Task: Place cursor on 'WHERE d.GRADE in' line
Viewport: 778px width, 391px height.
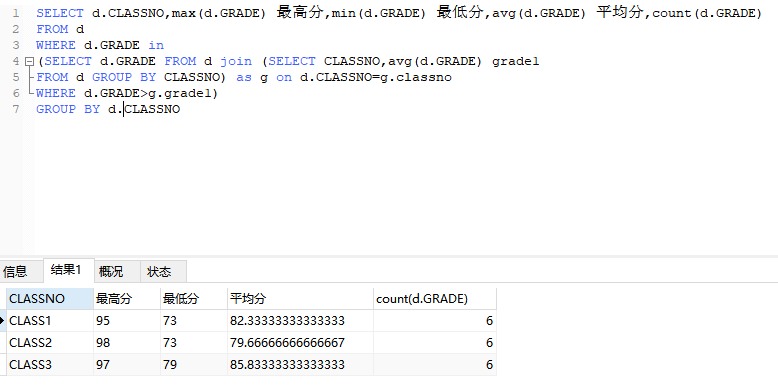Action: click(x=100, y=45)
